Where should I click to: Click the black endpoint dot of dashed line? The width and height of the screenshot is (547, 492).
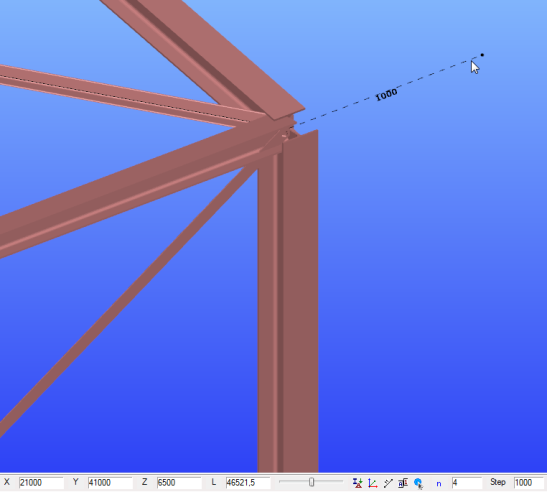point(482,55)
